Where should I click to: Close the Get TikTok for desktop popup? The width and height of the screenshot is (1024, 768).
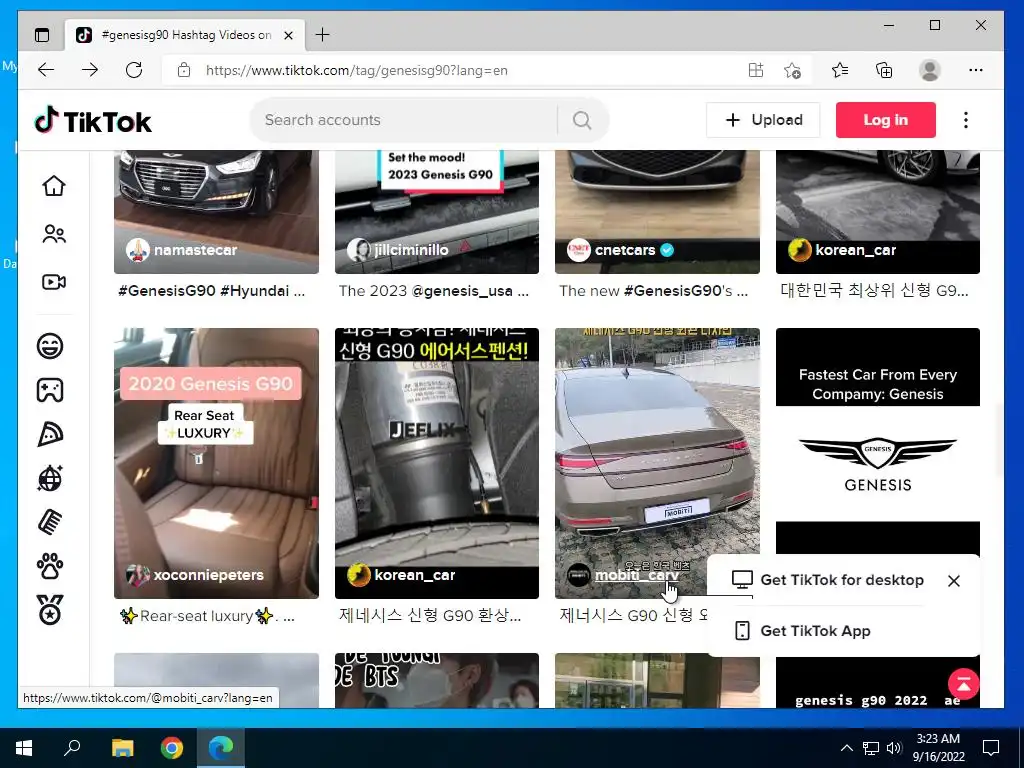[x=953, y=581]
